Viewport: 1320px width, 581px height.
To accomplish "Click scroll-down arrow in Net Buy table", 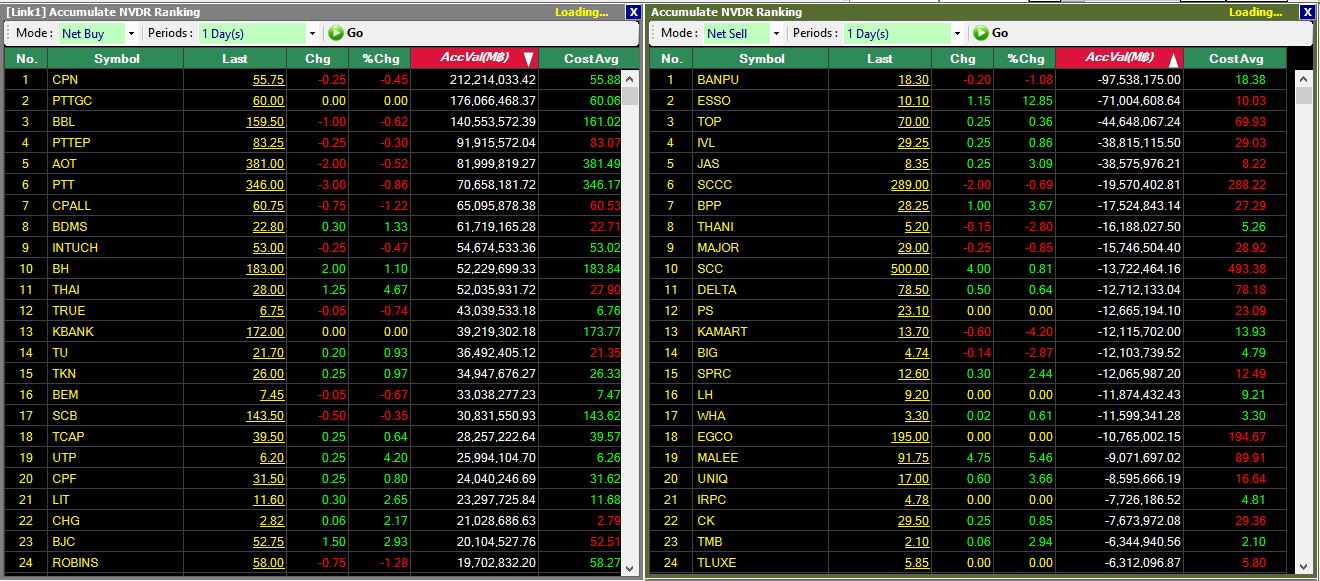I will [x=631, y=566].
